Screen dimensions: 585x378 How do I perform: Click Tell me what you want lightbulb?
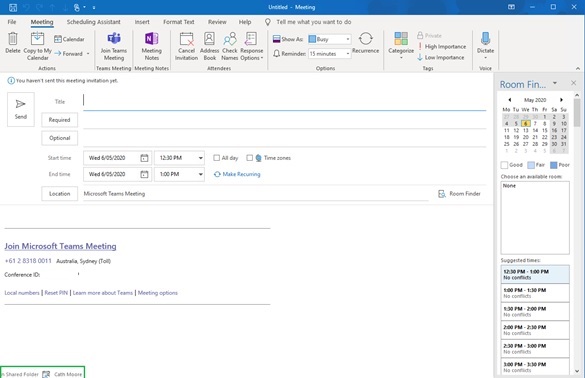268,22
